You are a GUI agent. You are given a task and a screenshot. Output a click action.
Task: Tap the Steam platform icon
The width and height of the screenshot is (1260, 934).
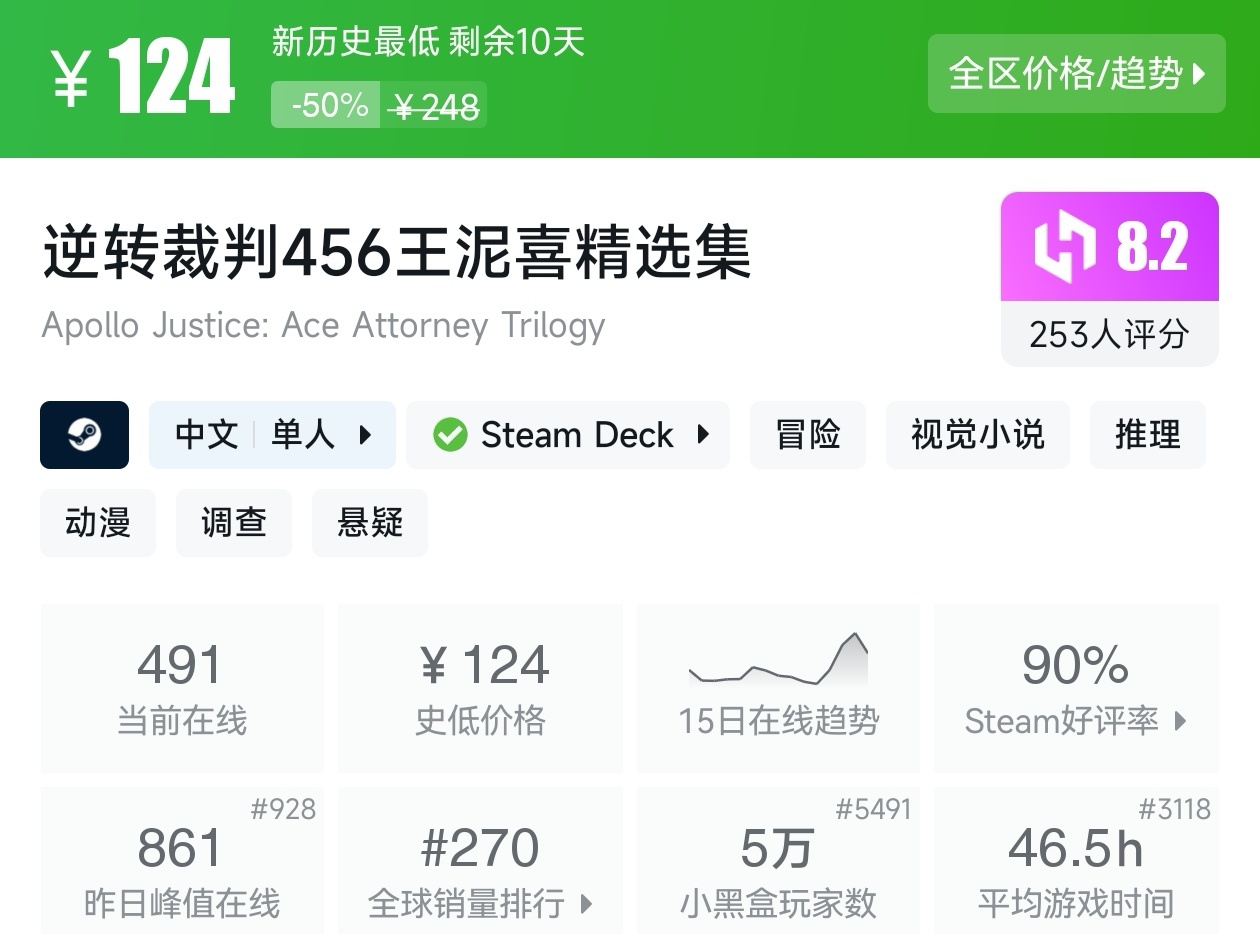84,435
